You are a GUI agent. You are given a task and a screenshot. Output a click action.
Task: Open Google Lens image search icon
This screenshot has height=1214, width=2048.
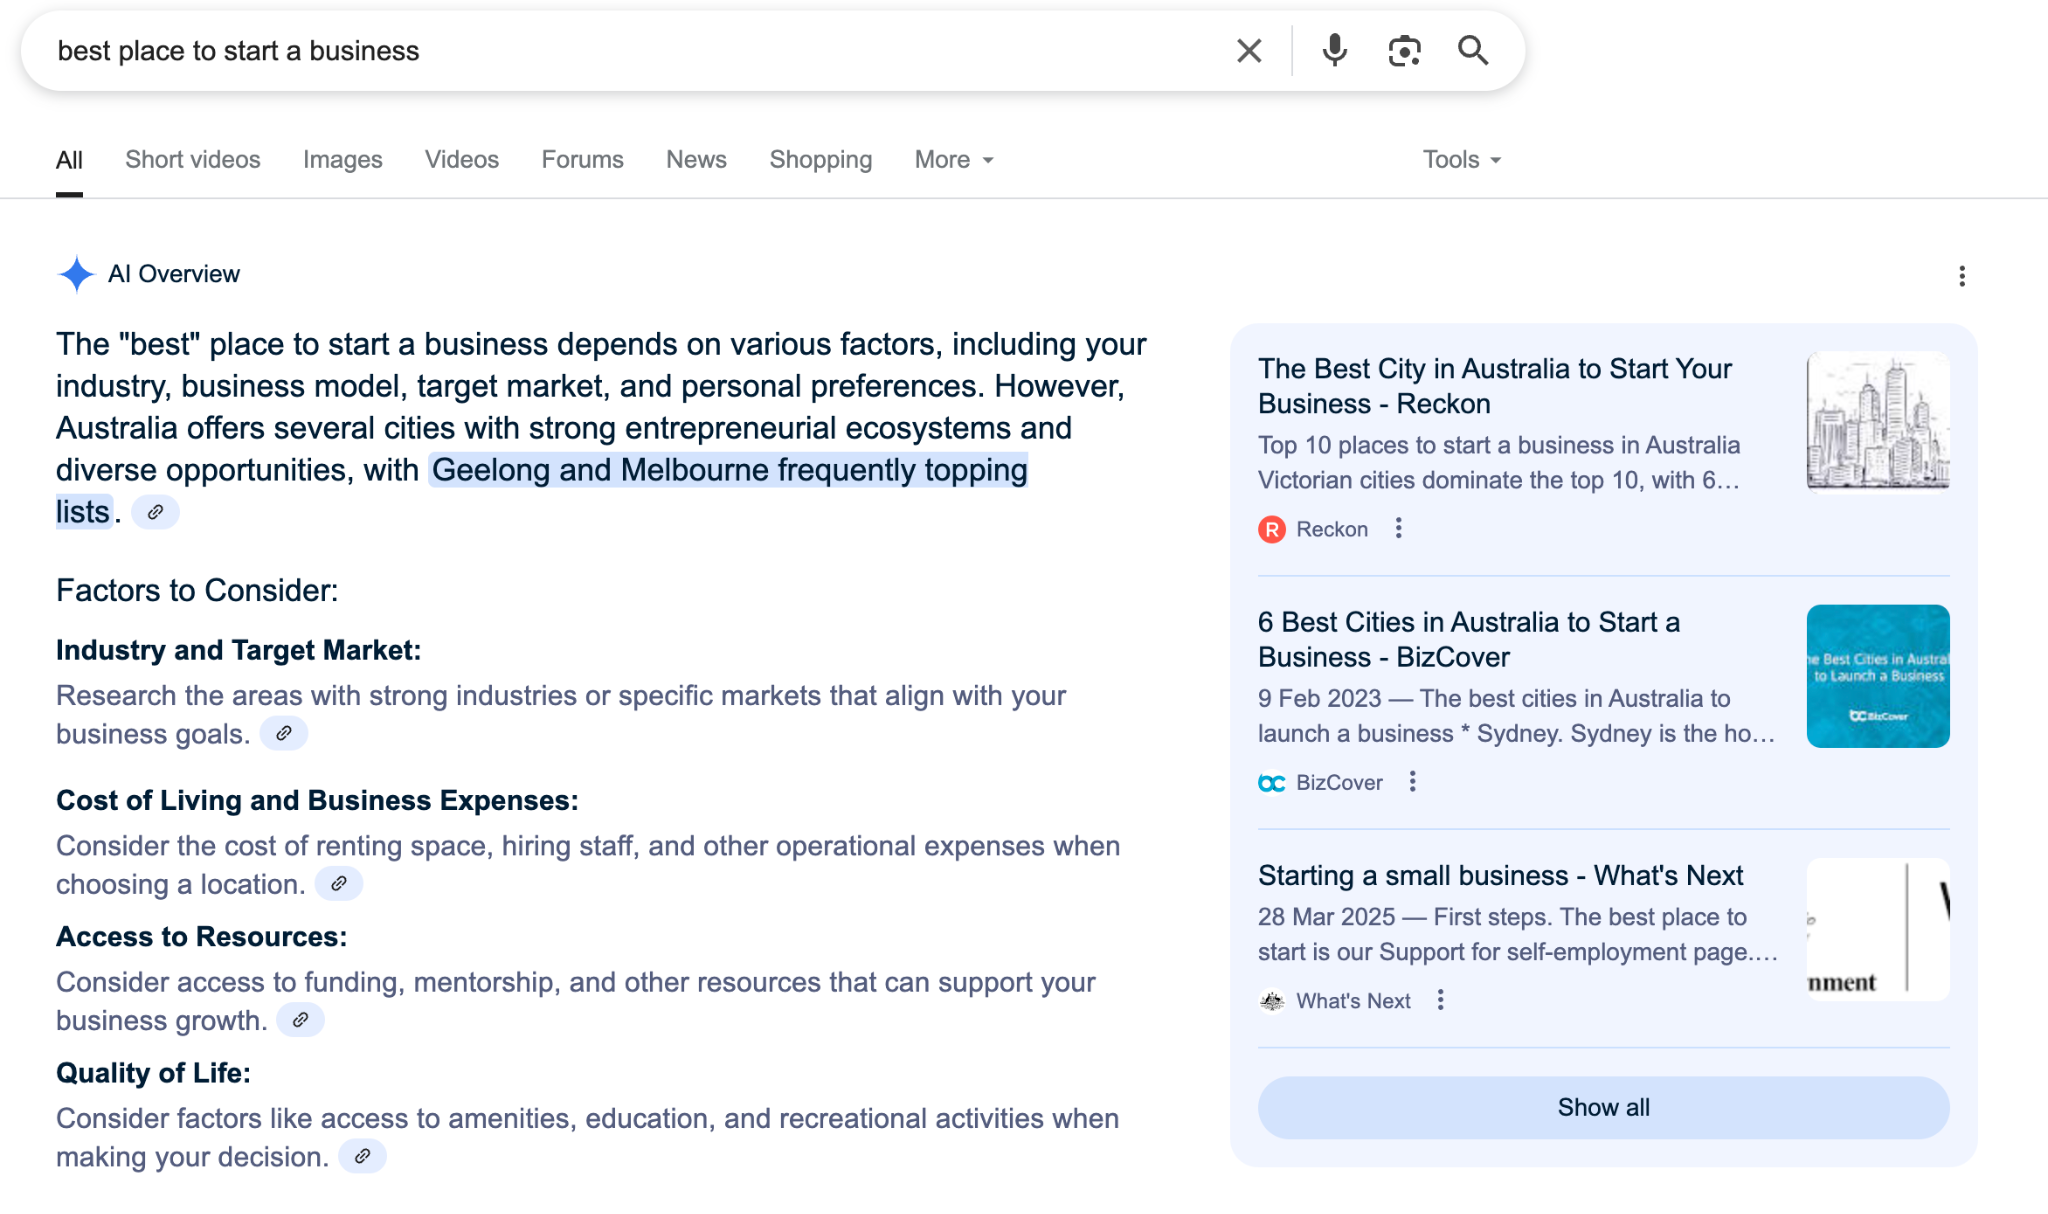1404,51
